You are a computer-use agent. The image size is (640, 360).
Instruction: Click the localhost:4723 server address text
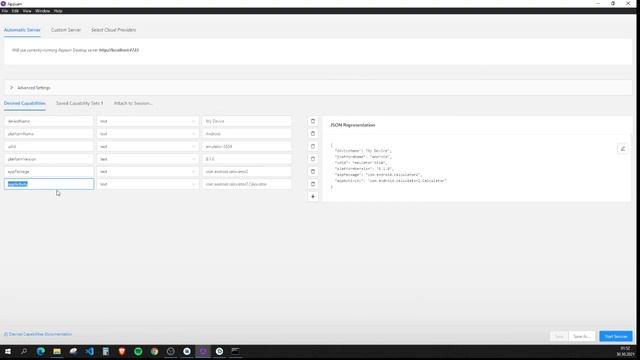(119, 50)
